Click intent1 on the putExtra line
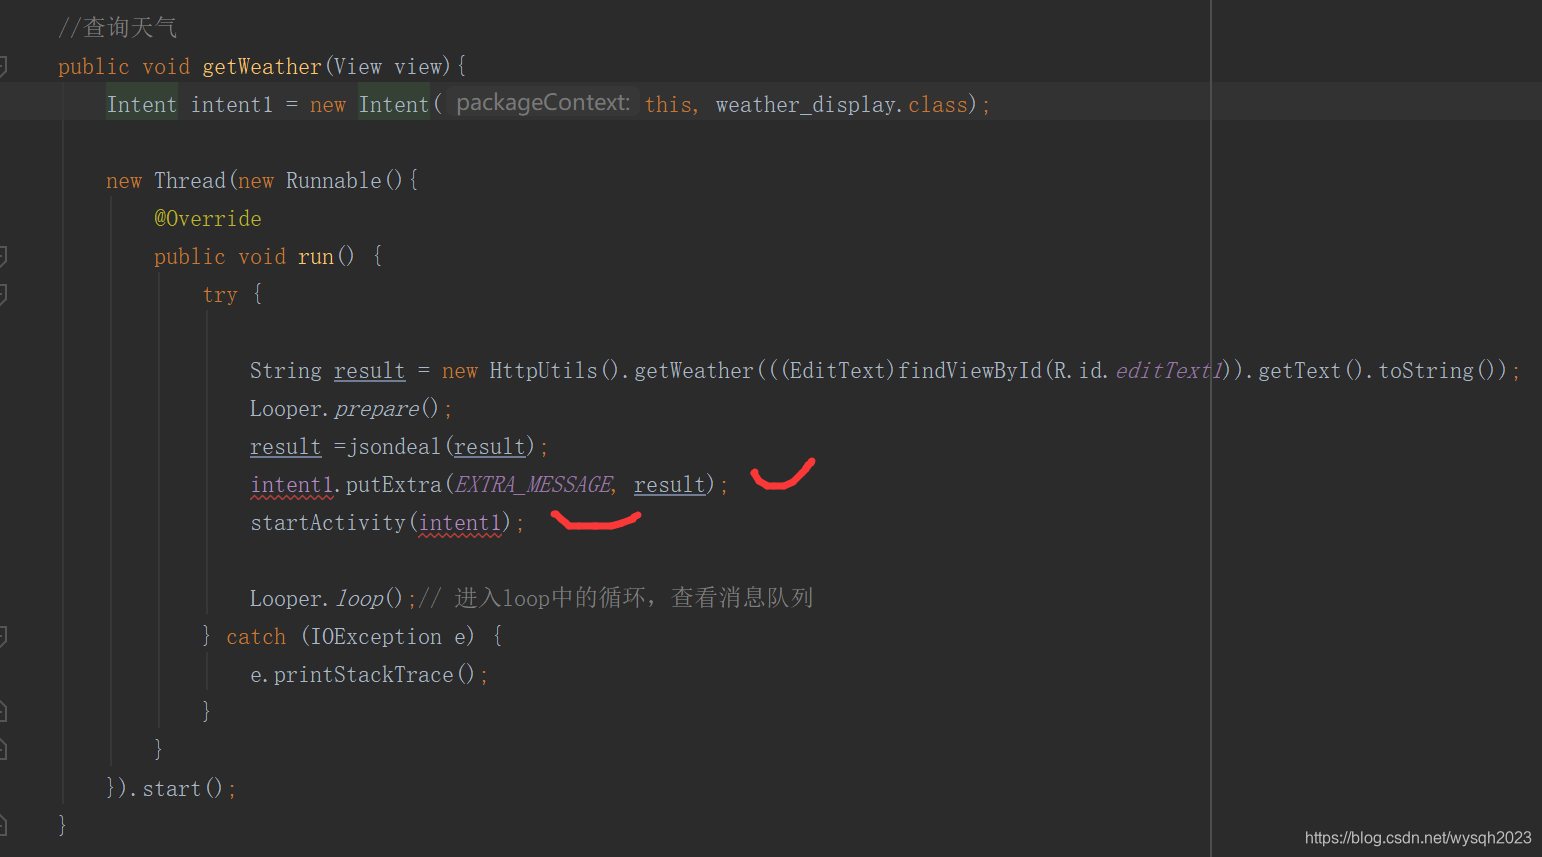Viewport: 1542px width, 857px height. [292, 485]
